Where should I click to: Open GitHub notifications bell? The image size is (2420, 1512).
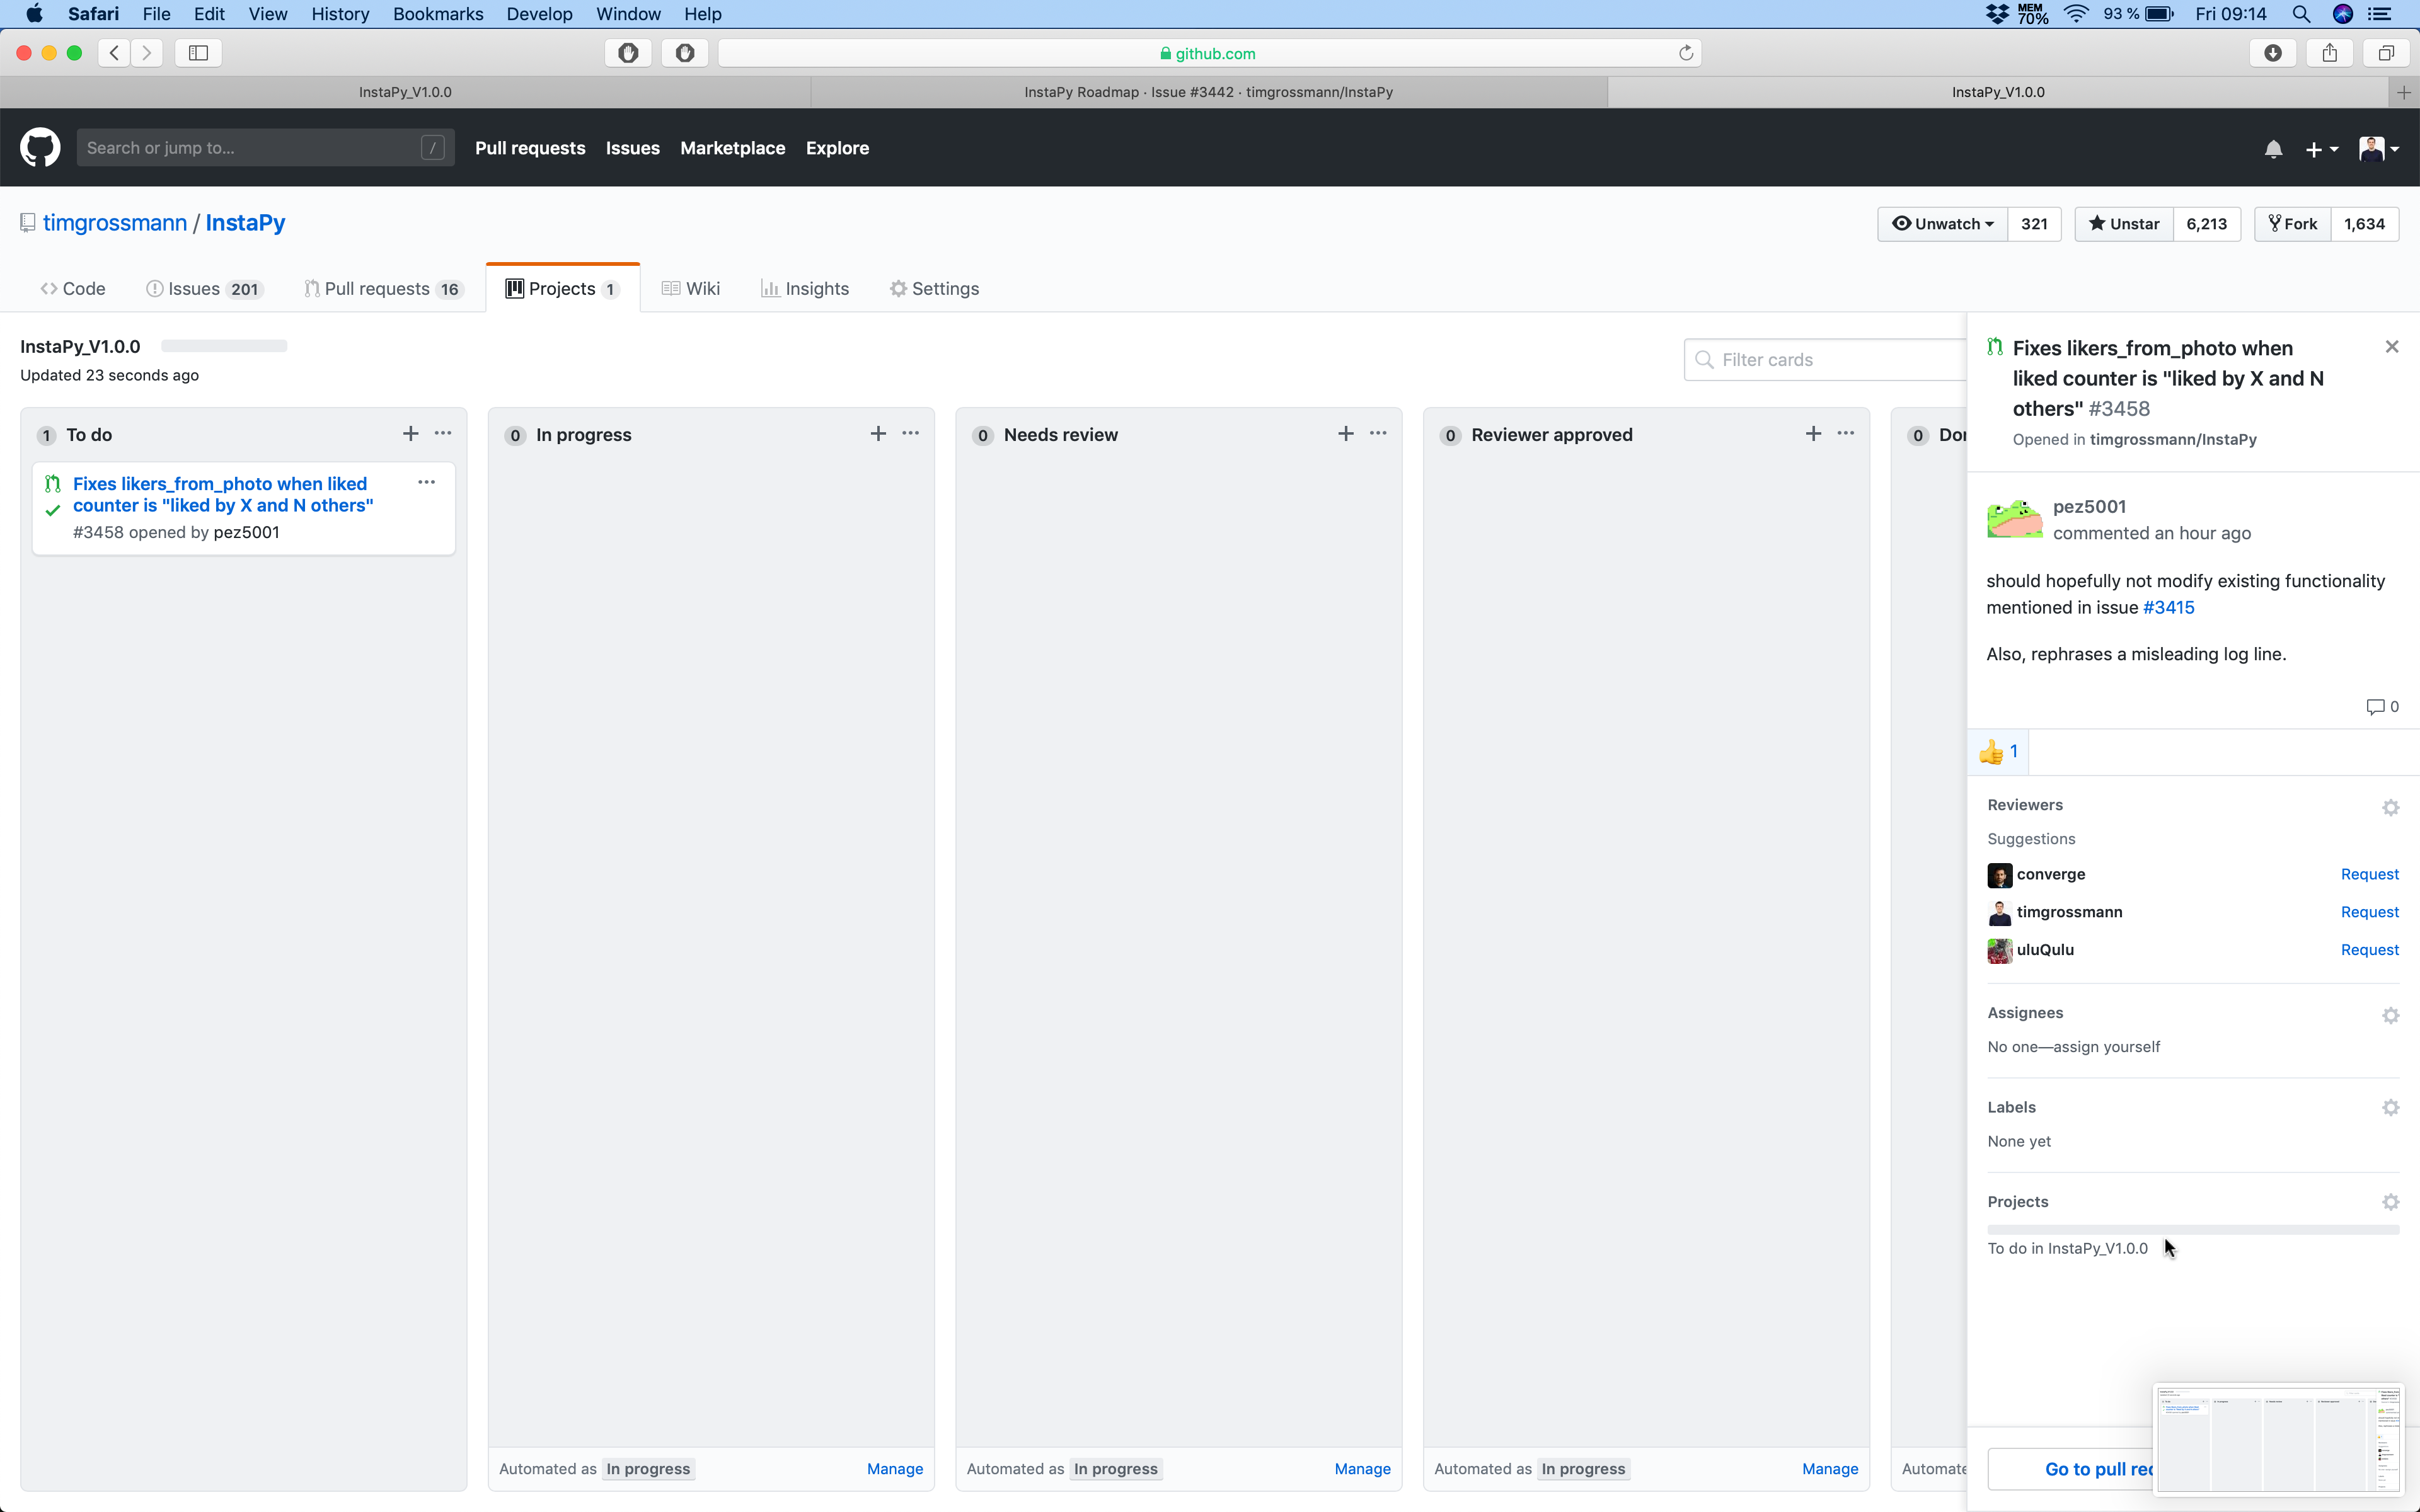pos(2273,148)
